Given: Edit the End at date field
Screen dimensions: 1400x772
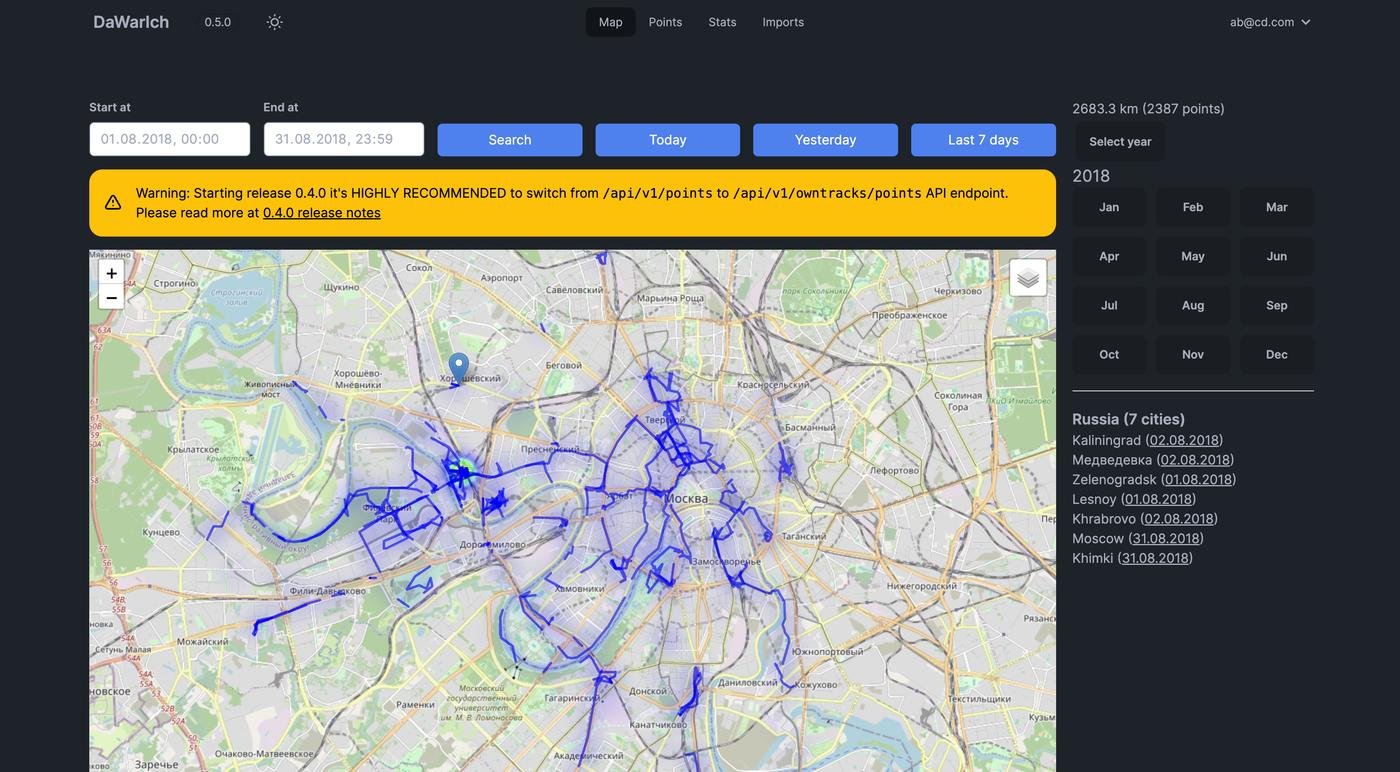Looking at the screenshot, I should click(x=343, y=139).
